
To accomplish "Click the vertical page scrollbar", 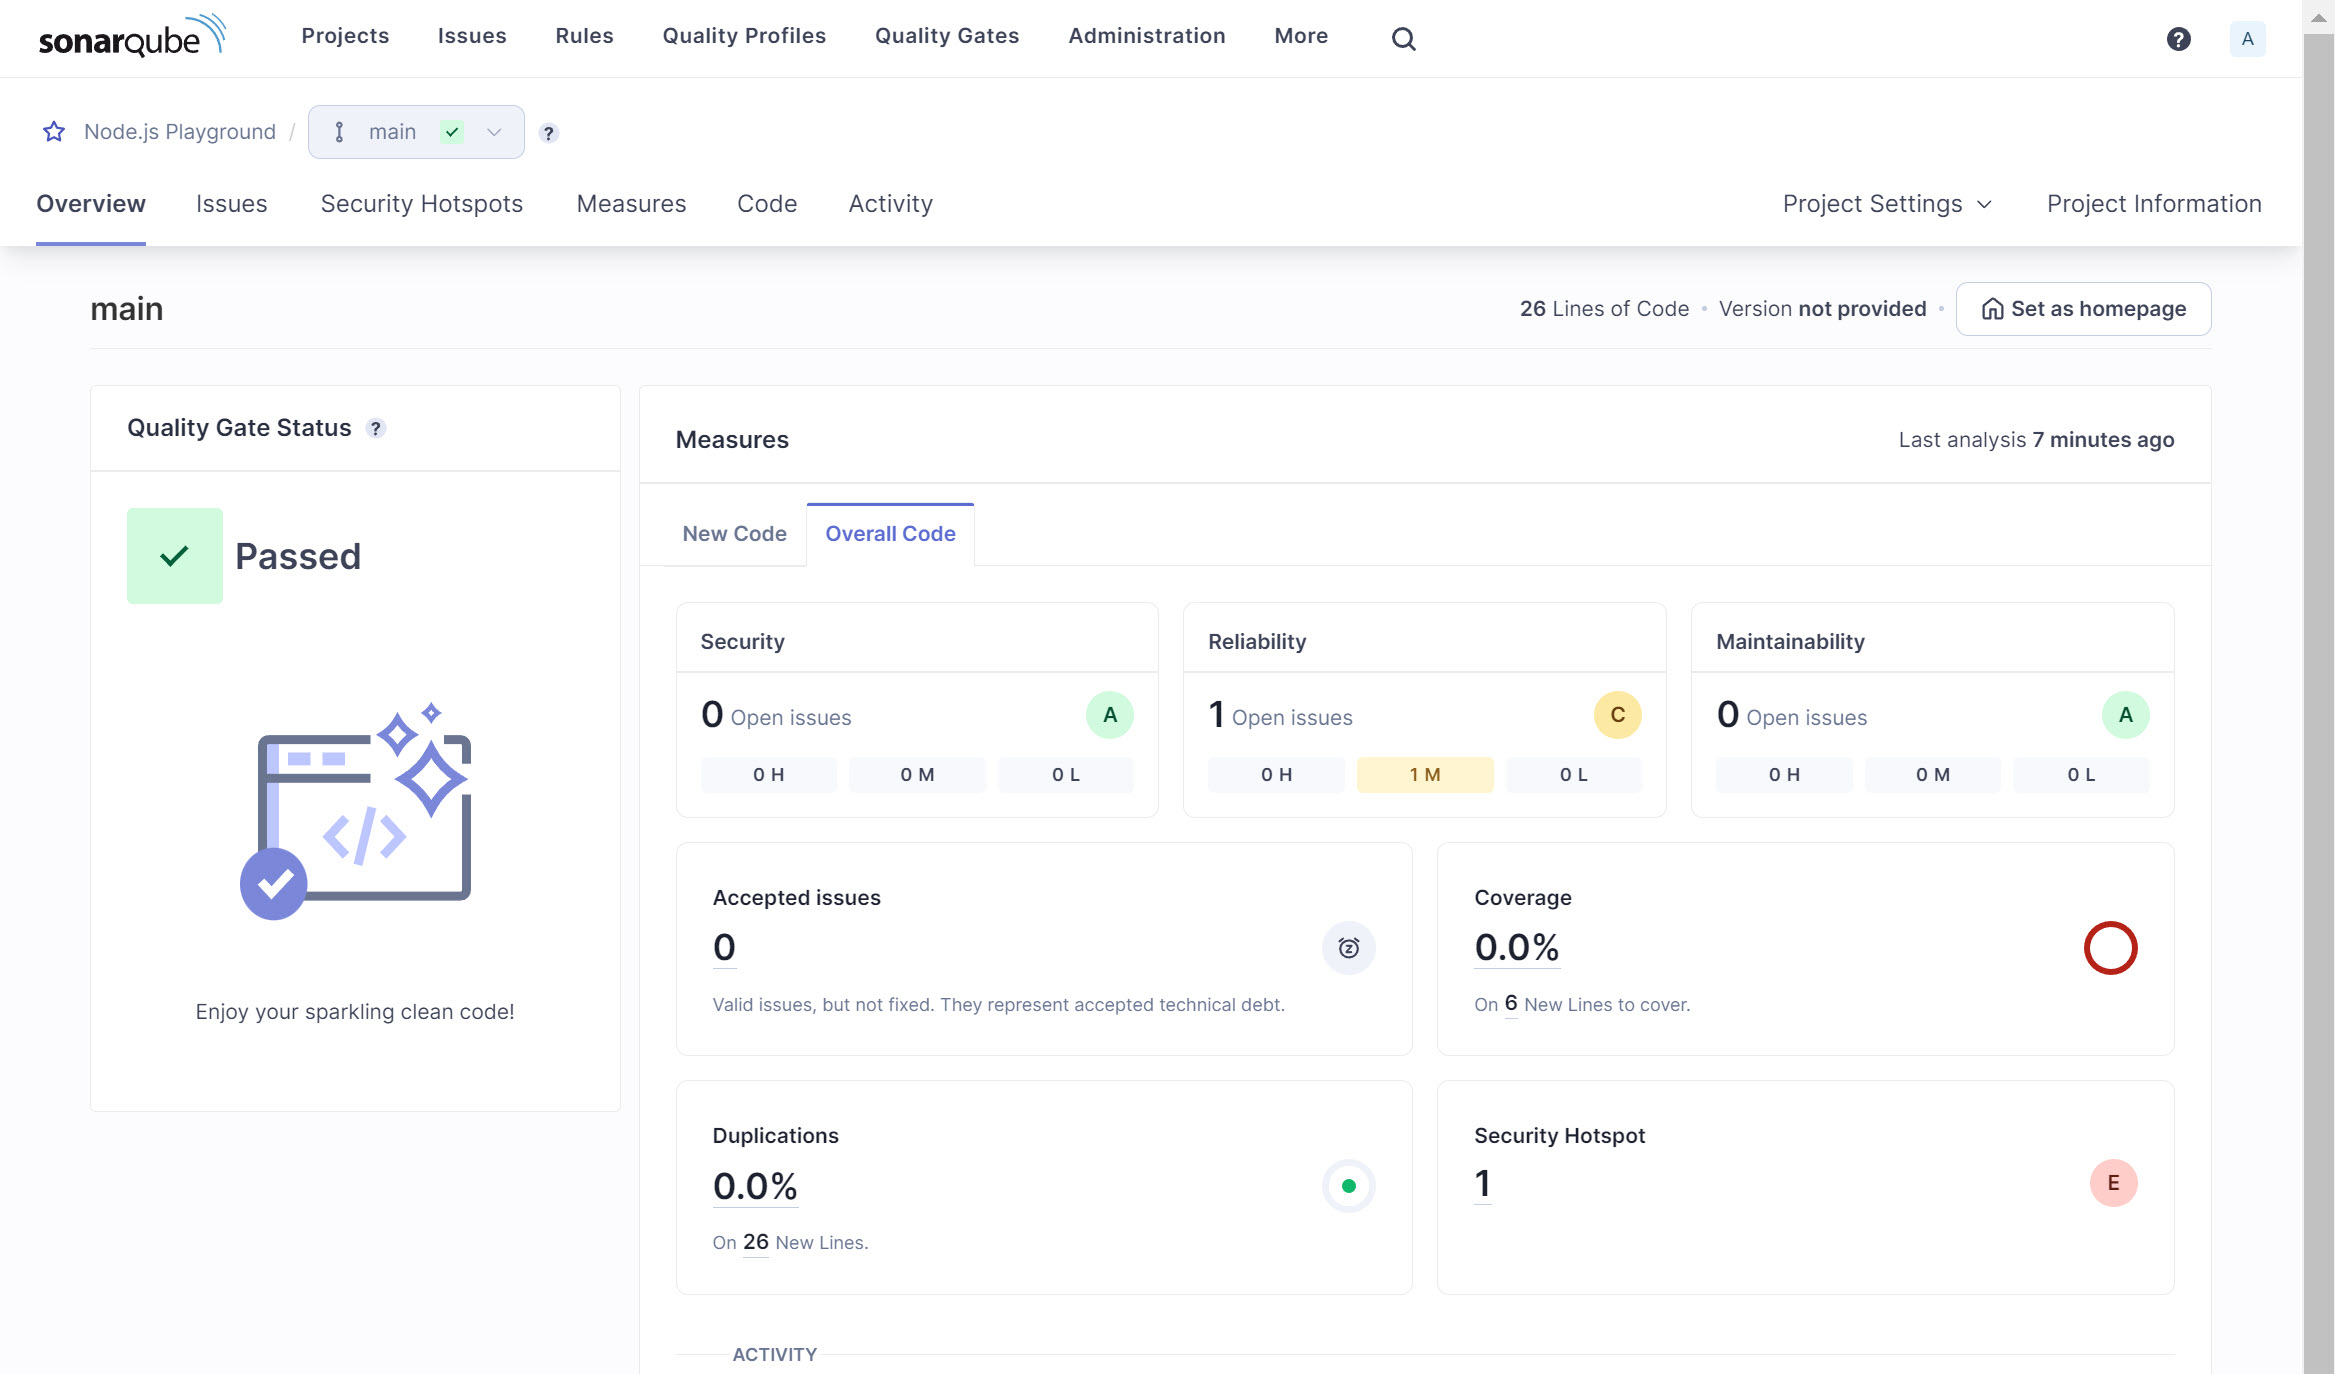I will pyautogui.click(x=2318, y=700).
